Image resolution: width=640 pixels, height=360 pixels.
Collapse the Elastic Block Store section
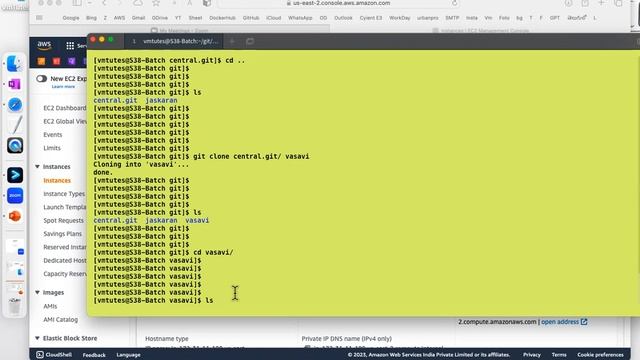click(37, 338)
